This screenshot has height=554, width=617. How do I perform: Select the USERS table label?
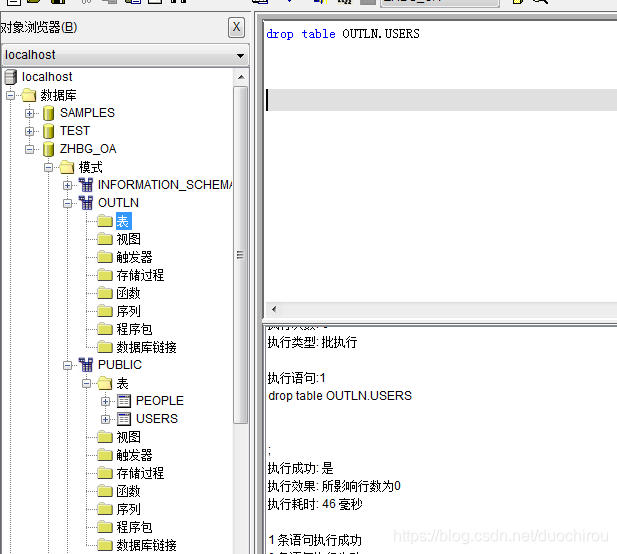(157, 419)
